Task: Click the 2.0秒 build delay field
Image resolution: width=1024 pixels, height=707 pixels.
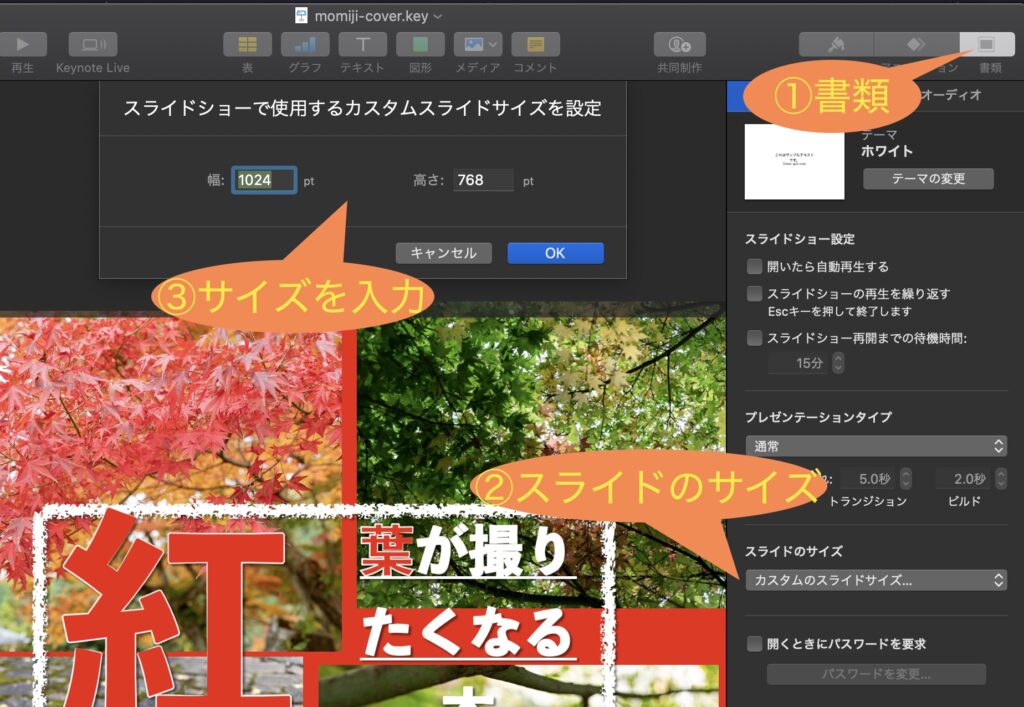Action: click(x=963, y=479)
